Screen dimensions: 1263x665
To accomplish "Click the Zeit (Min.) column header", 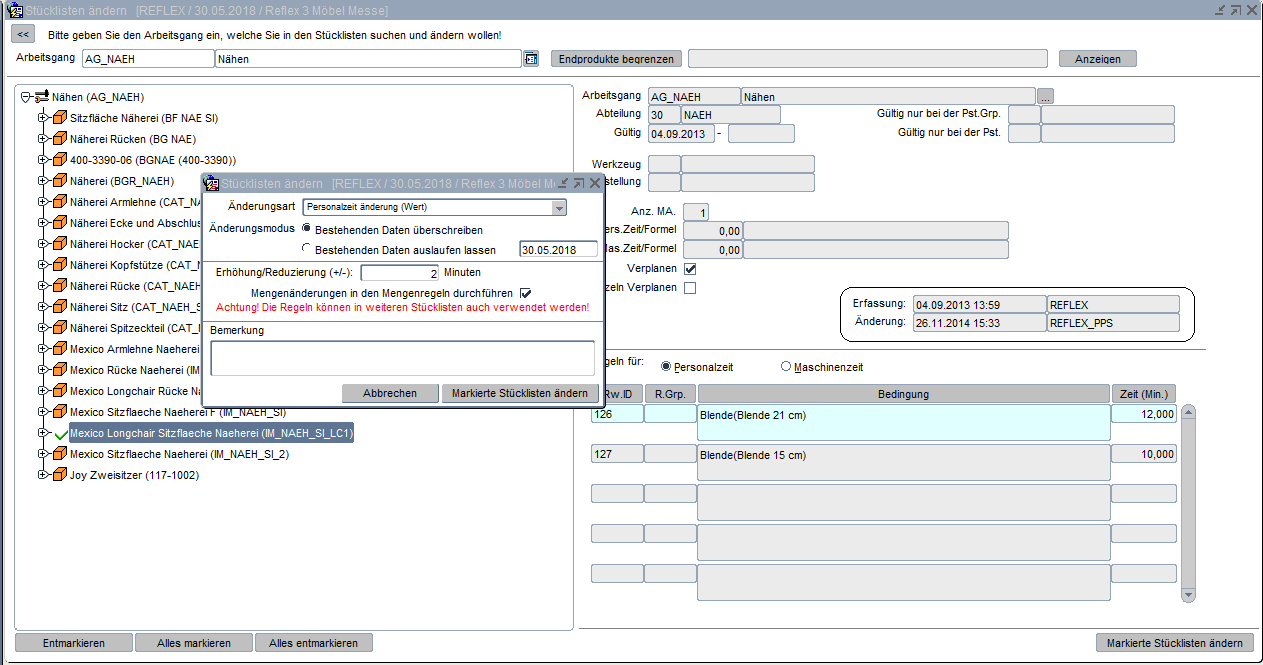I will tap(1143, 394).
